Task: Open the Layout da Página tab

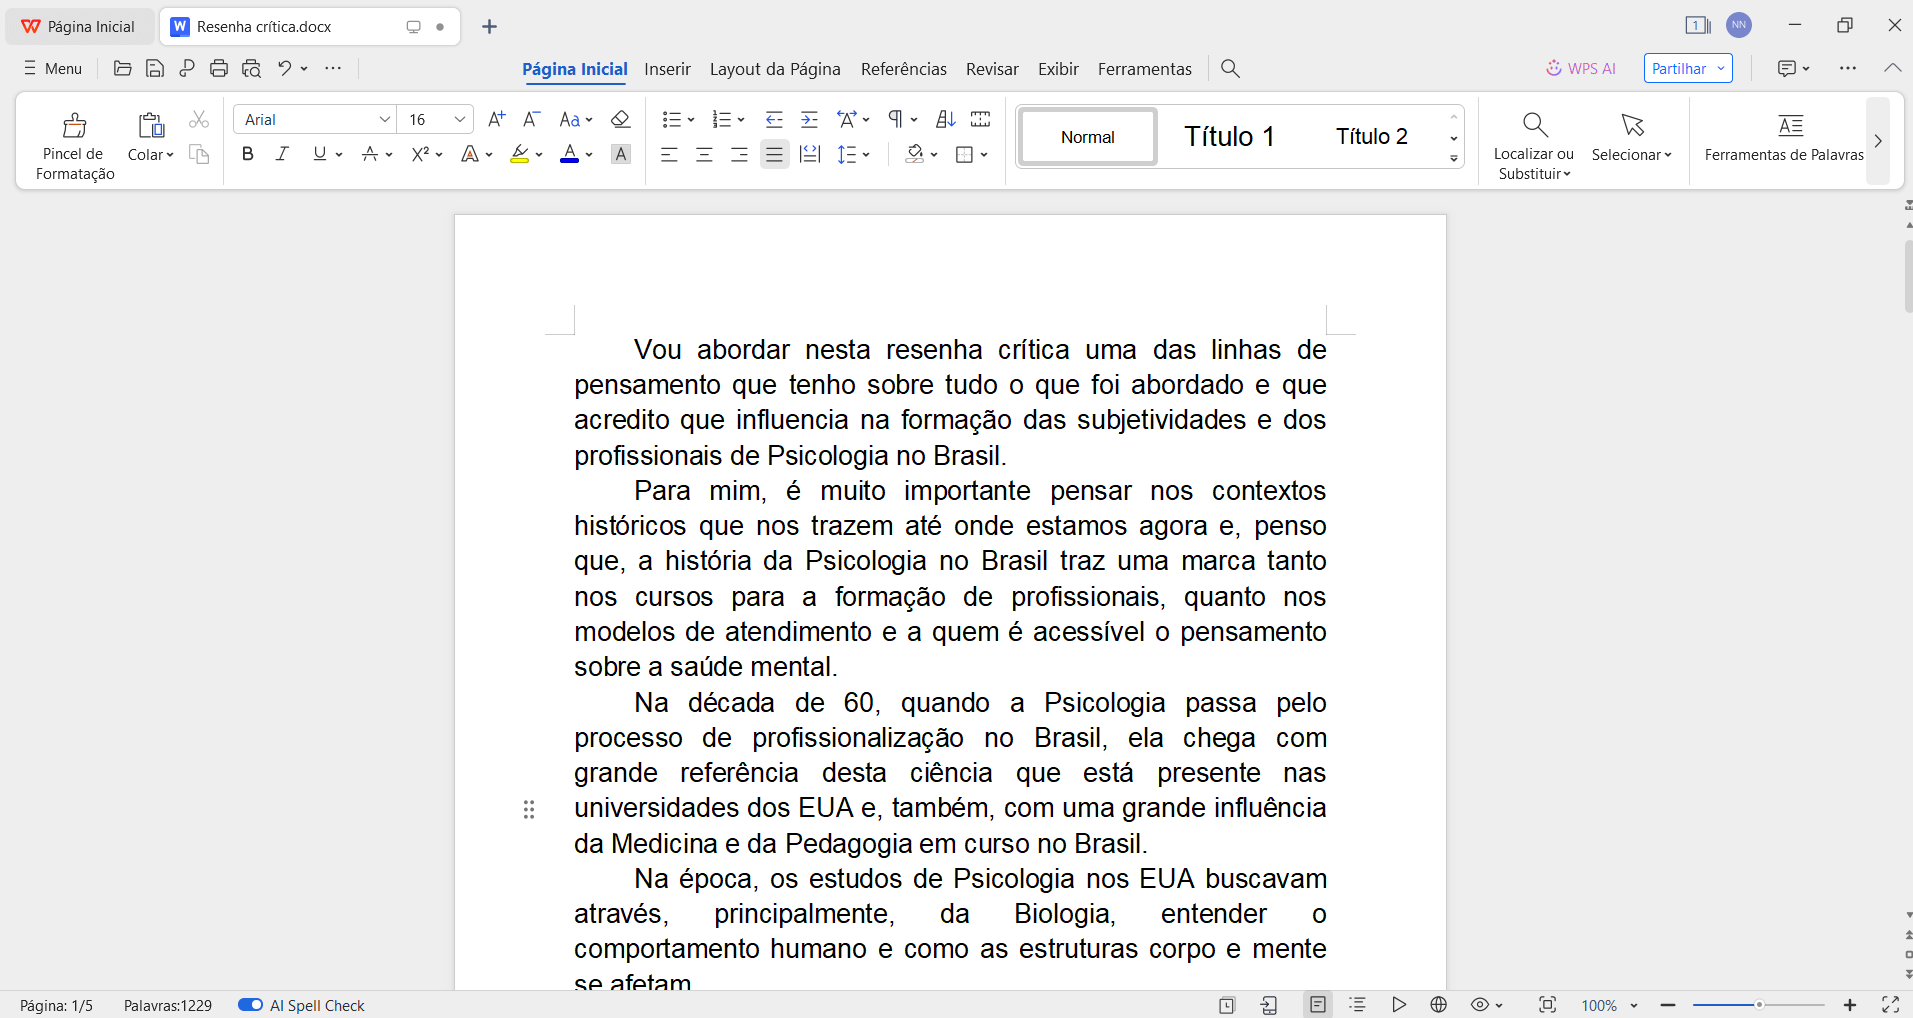Action: point(775,69)
